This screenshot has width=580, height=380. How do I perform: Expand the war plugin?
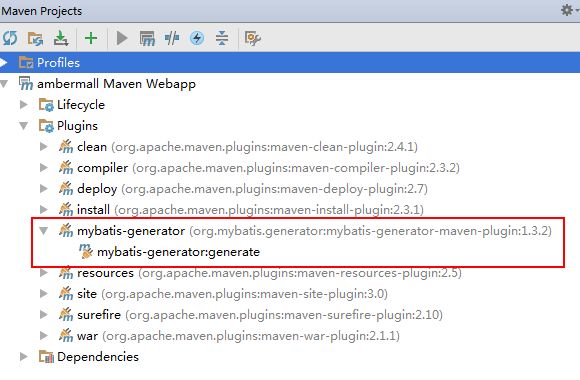pos(44,336)
